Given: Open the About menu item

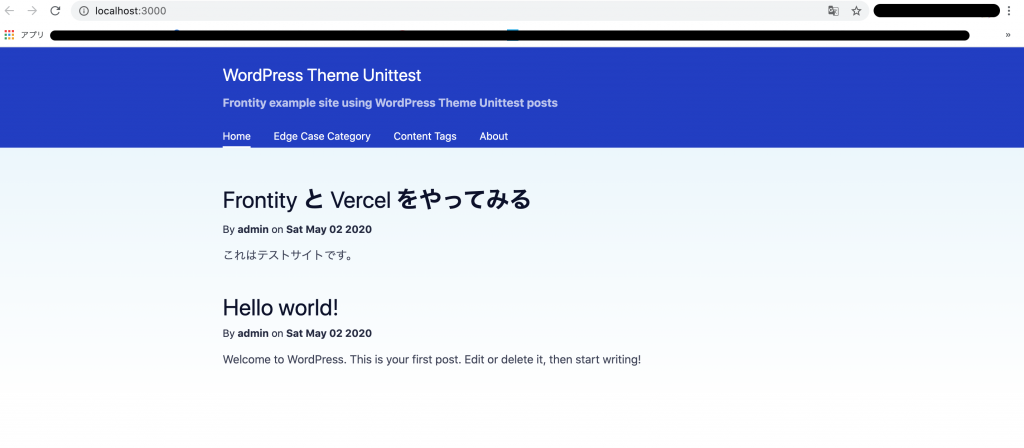Looking at the screenshot, I should coord(494,136).
